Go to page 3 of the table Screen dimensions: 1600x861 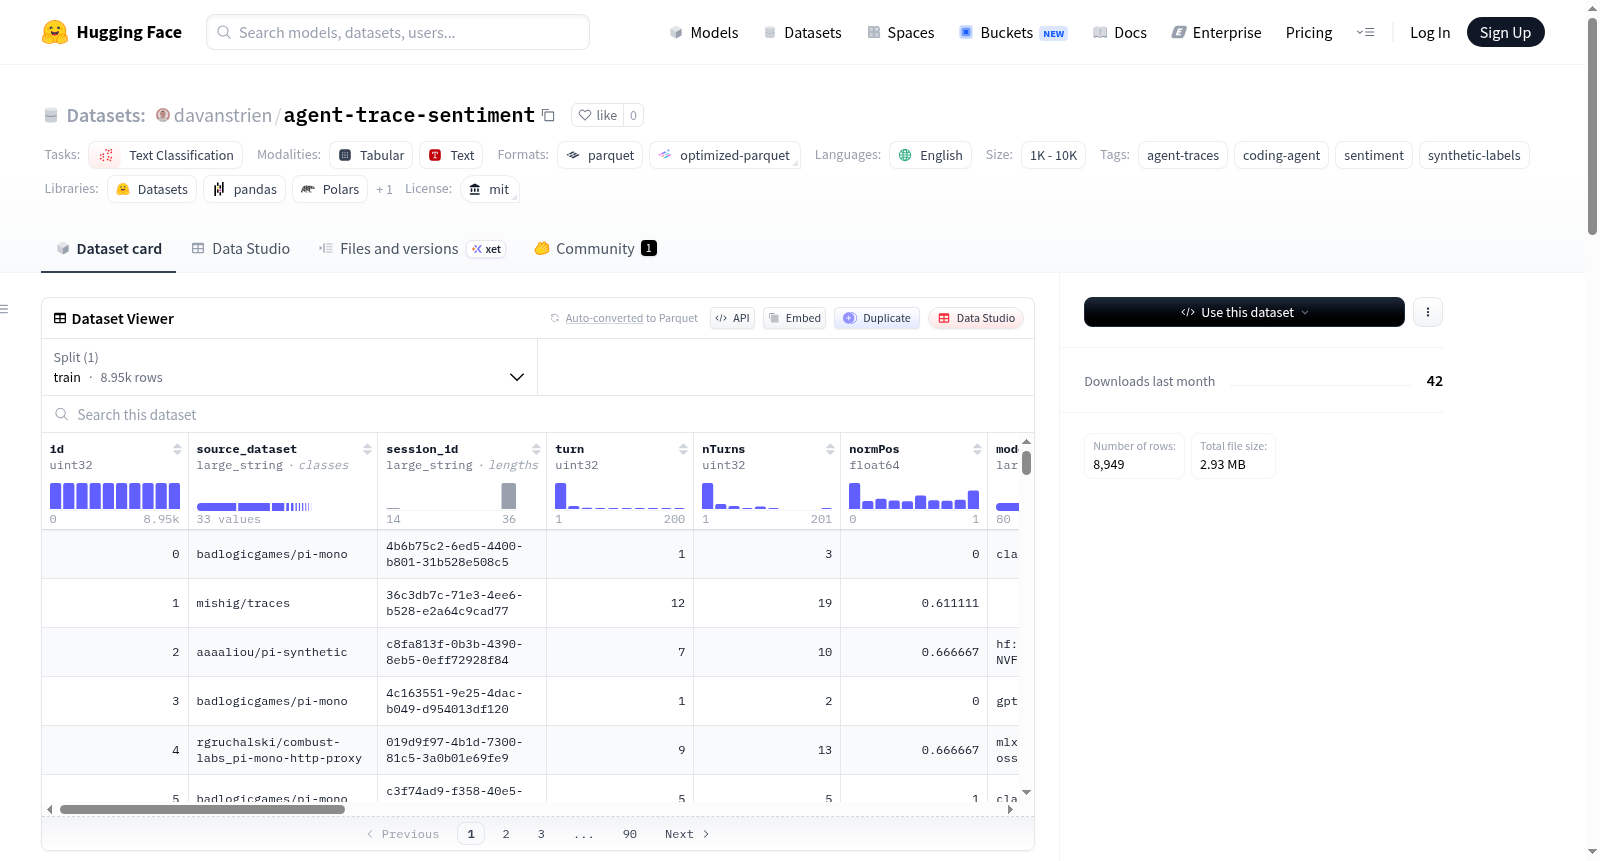(x=541, y=834)
